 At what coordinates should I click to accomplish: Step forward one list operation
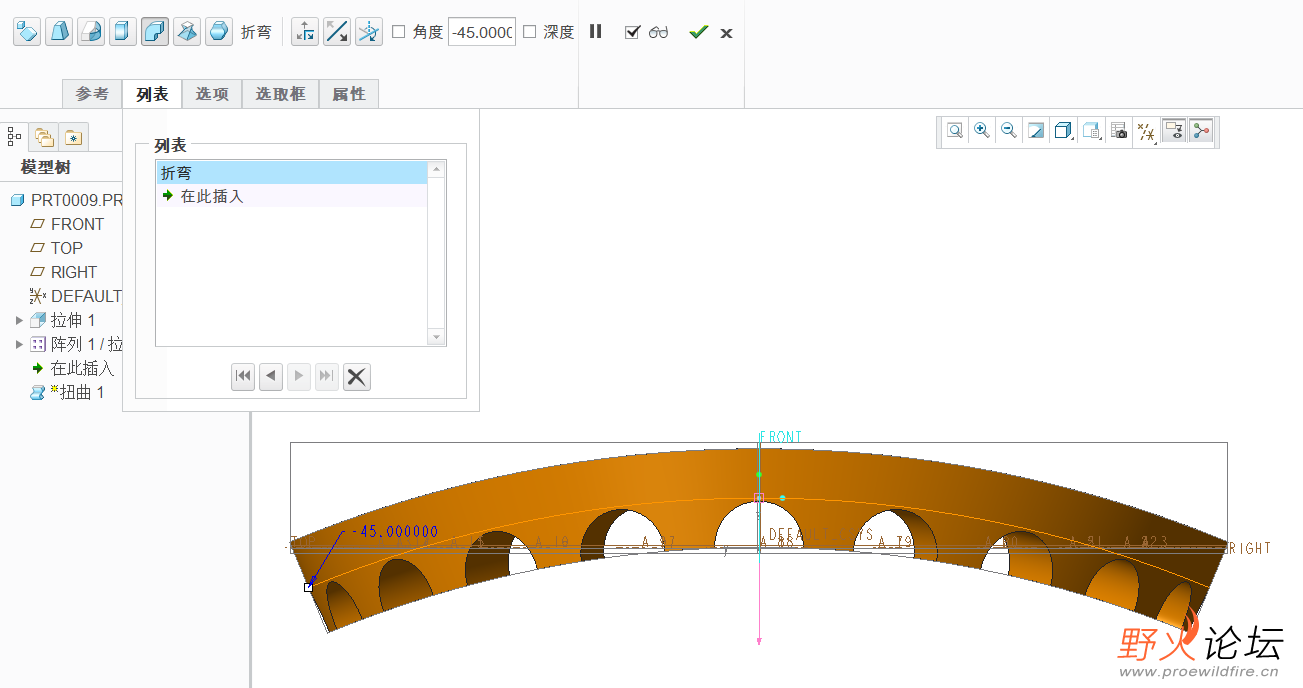pos(299,377)
